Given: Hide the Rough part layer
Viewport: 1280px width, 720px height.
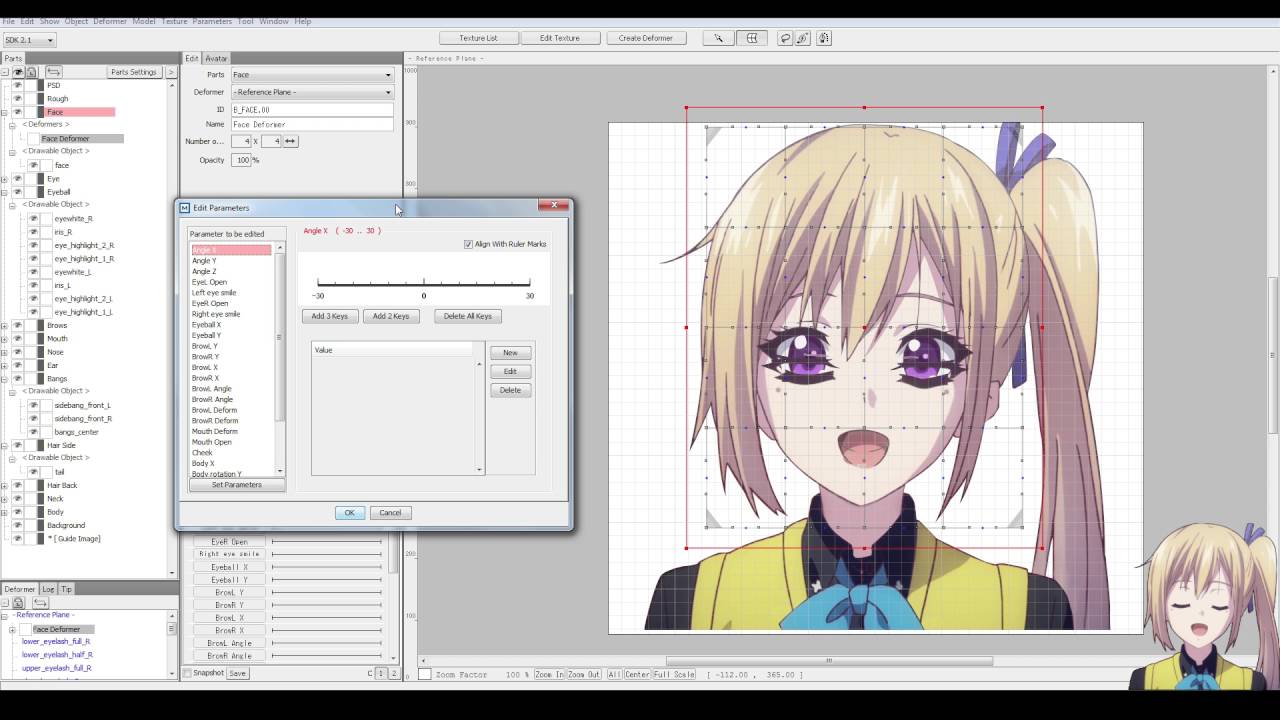Looking at the screenshot, I should pos(17,98).
